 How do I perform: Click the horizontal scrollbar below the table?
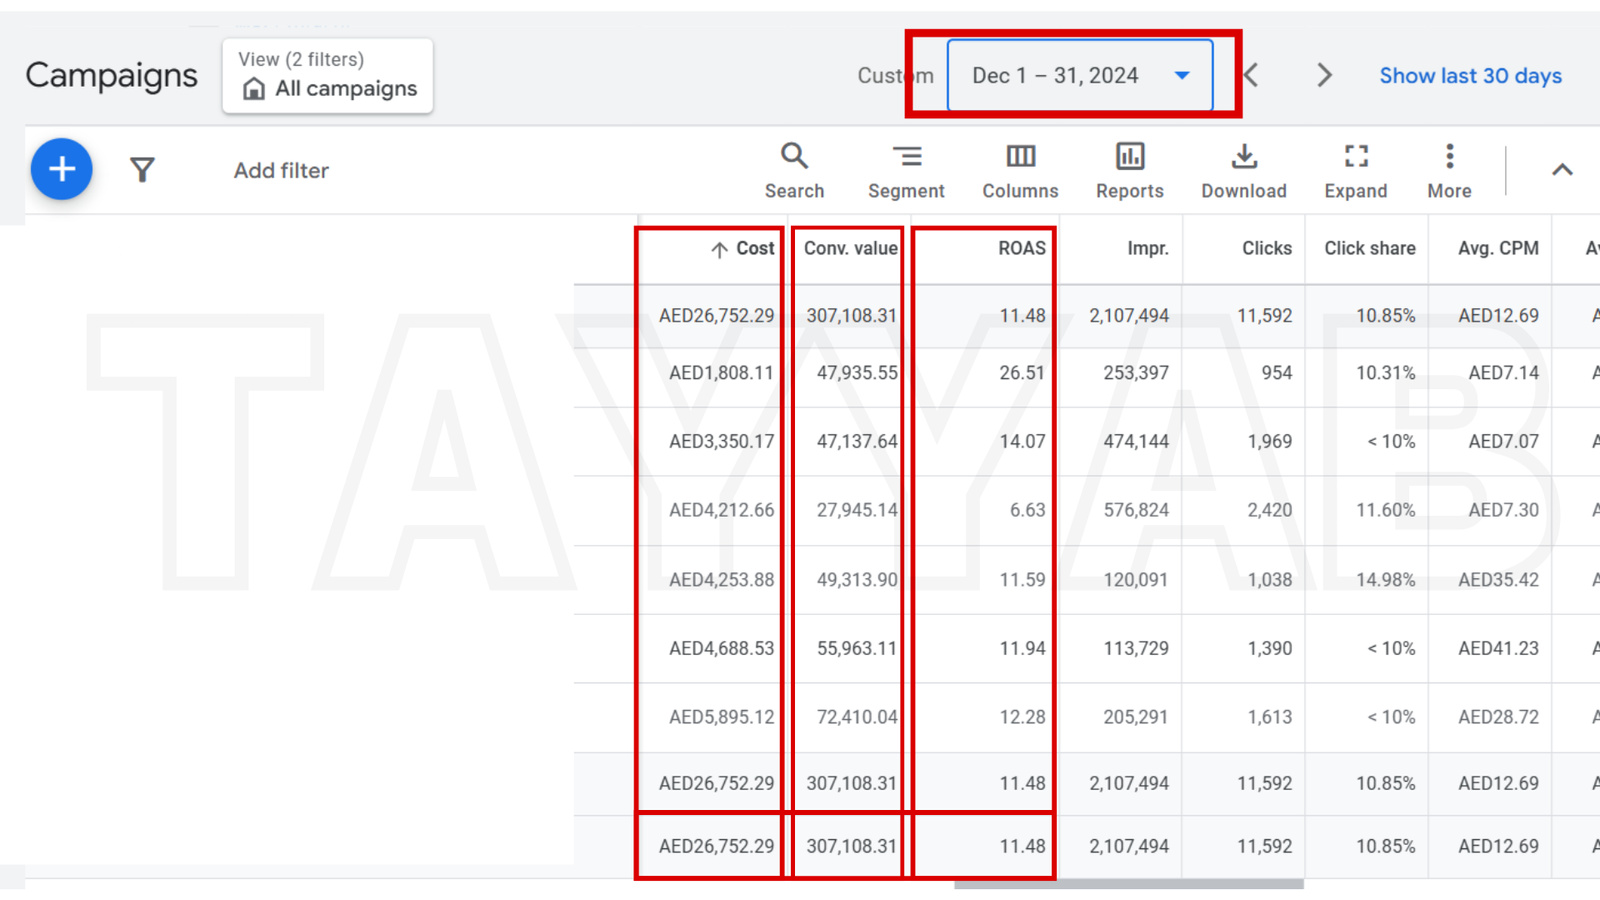click(x=1128, y=884)
